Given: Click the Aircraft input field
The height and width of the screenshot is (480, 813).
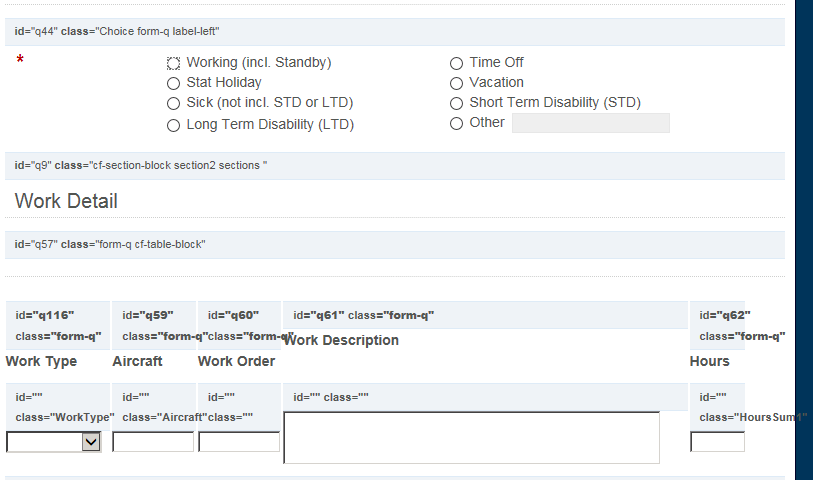Looking at the screenshot, I should (153, 442).
